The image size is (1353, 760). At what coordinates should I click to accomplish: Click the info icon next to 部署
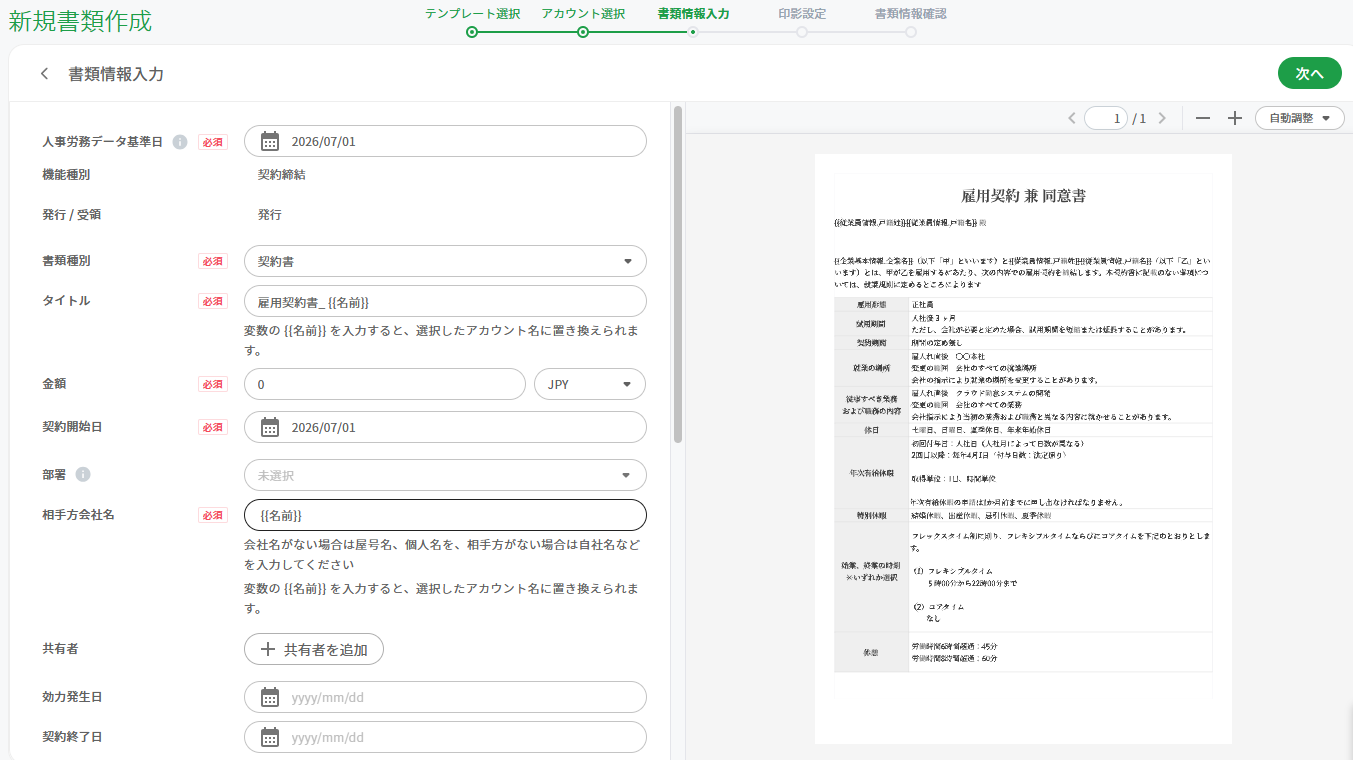point(83,474)
